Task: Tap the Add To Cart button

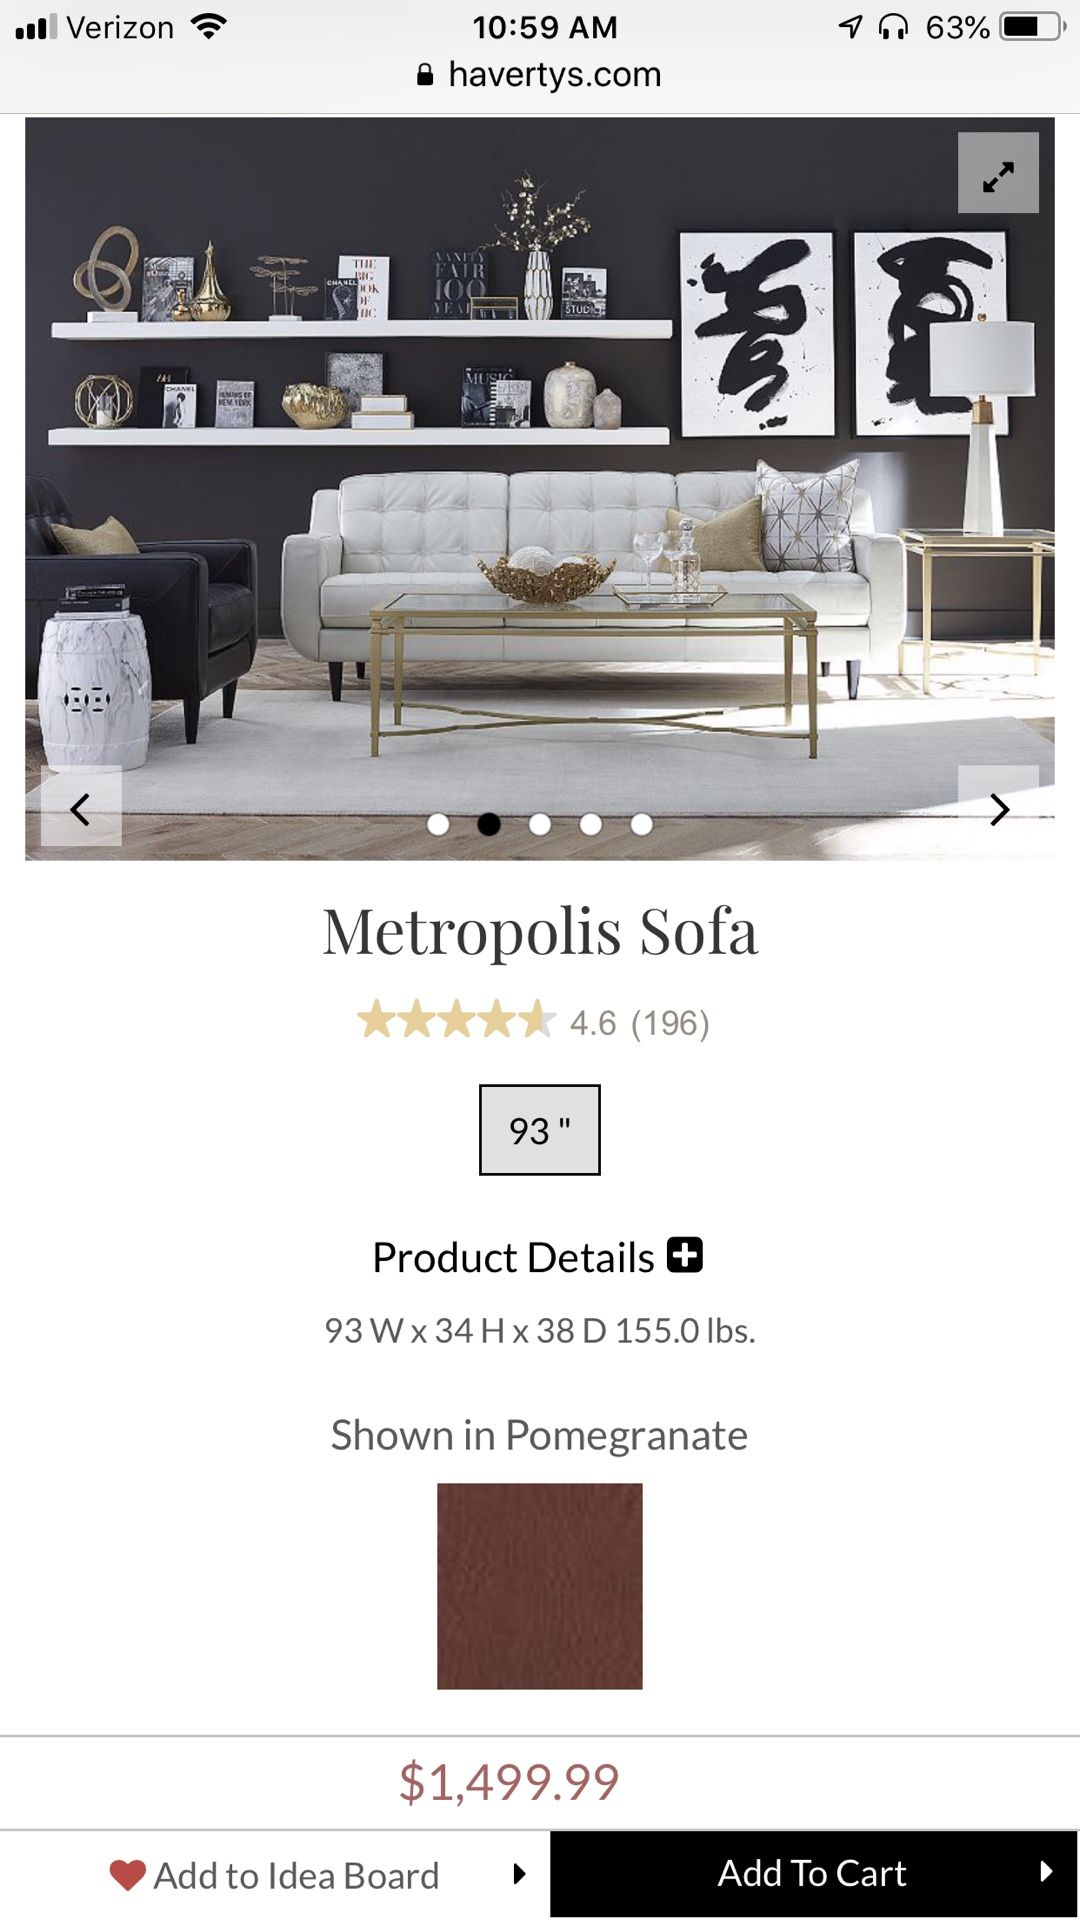Action: pos(815,1872)
